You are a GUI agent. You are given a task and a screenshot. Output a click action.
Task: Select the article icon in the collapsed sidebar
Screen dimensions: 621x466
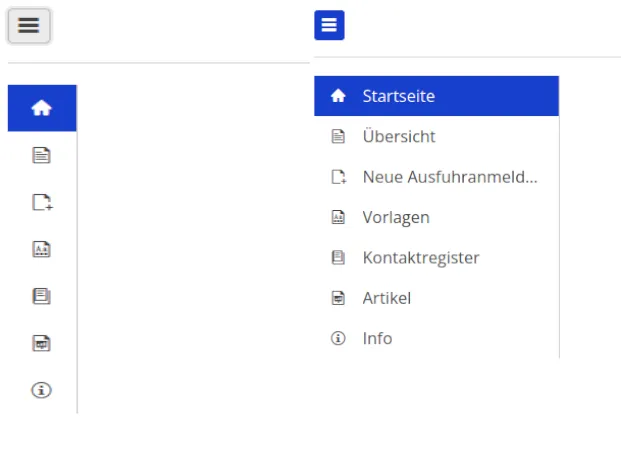pyautogui.click(x=42, y=343)
